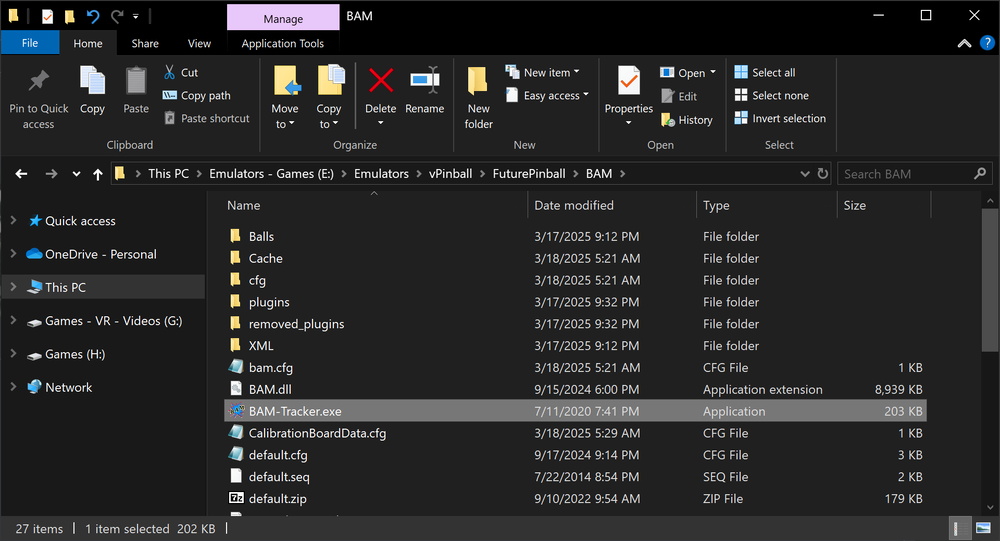Click vPinball breadcrumb in address bar
The width and height of the screenshot is (1000, 541).
coord(450,174)
